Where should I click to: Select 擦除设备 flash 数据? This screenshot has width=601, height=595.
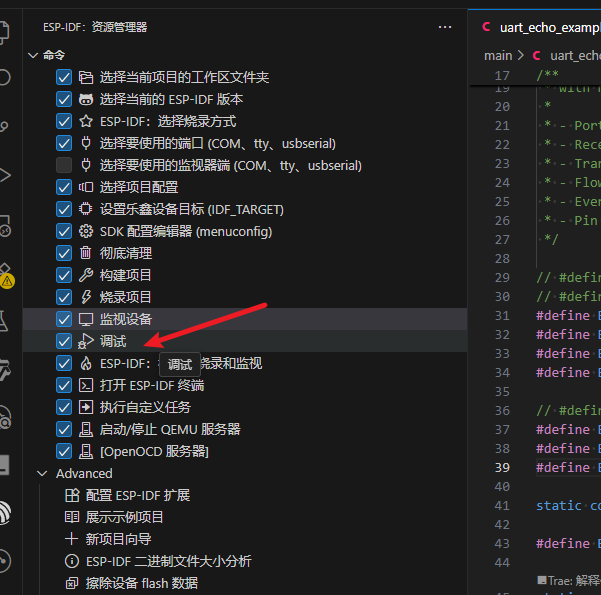141,583
